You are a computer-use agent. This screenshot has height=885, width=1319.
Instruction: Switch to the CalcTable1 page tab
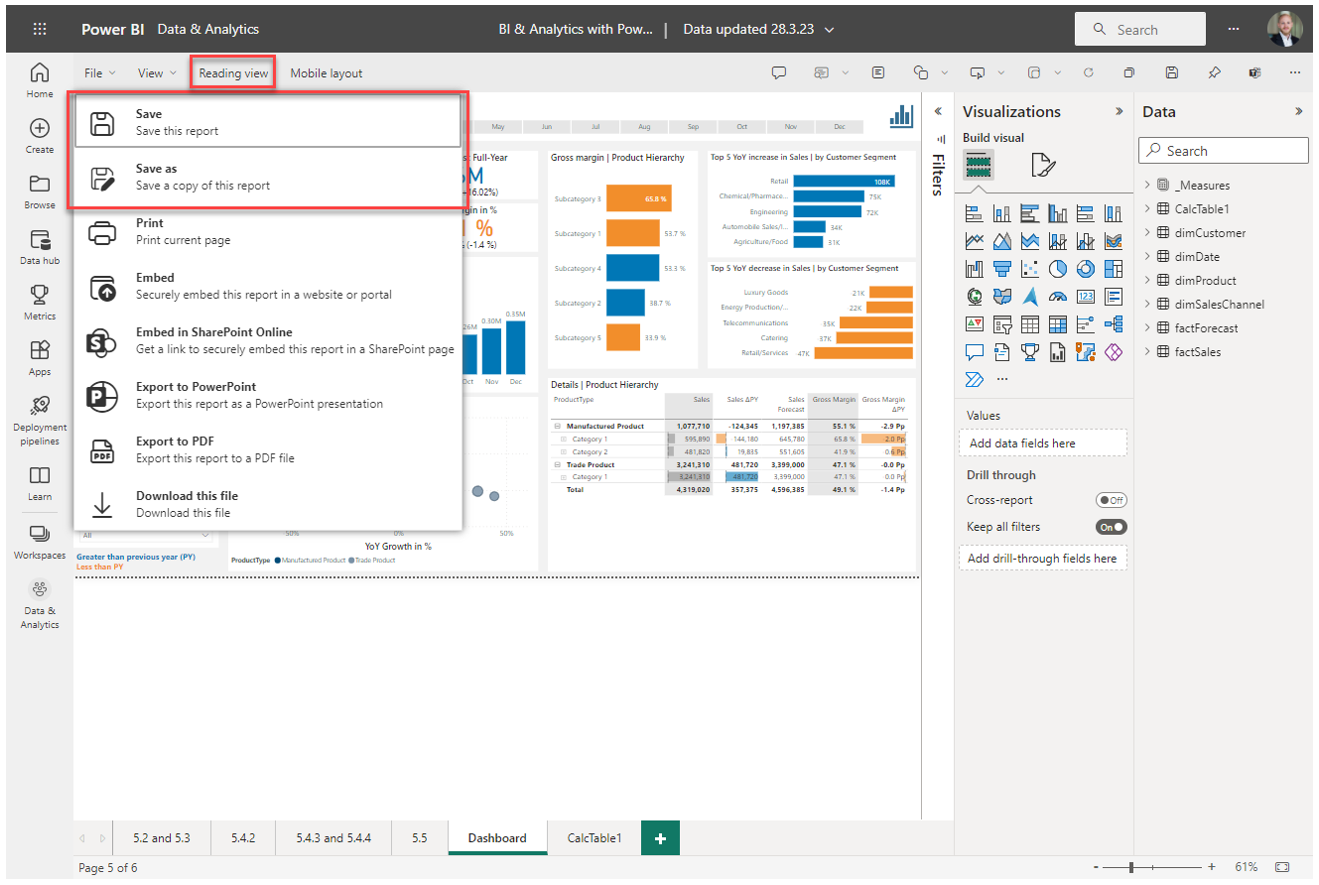pyautogui.click(x=594, y=838)
